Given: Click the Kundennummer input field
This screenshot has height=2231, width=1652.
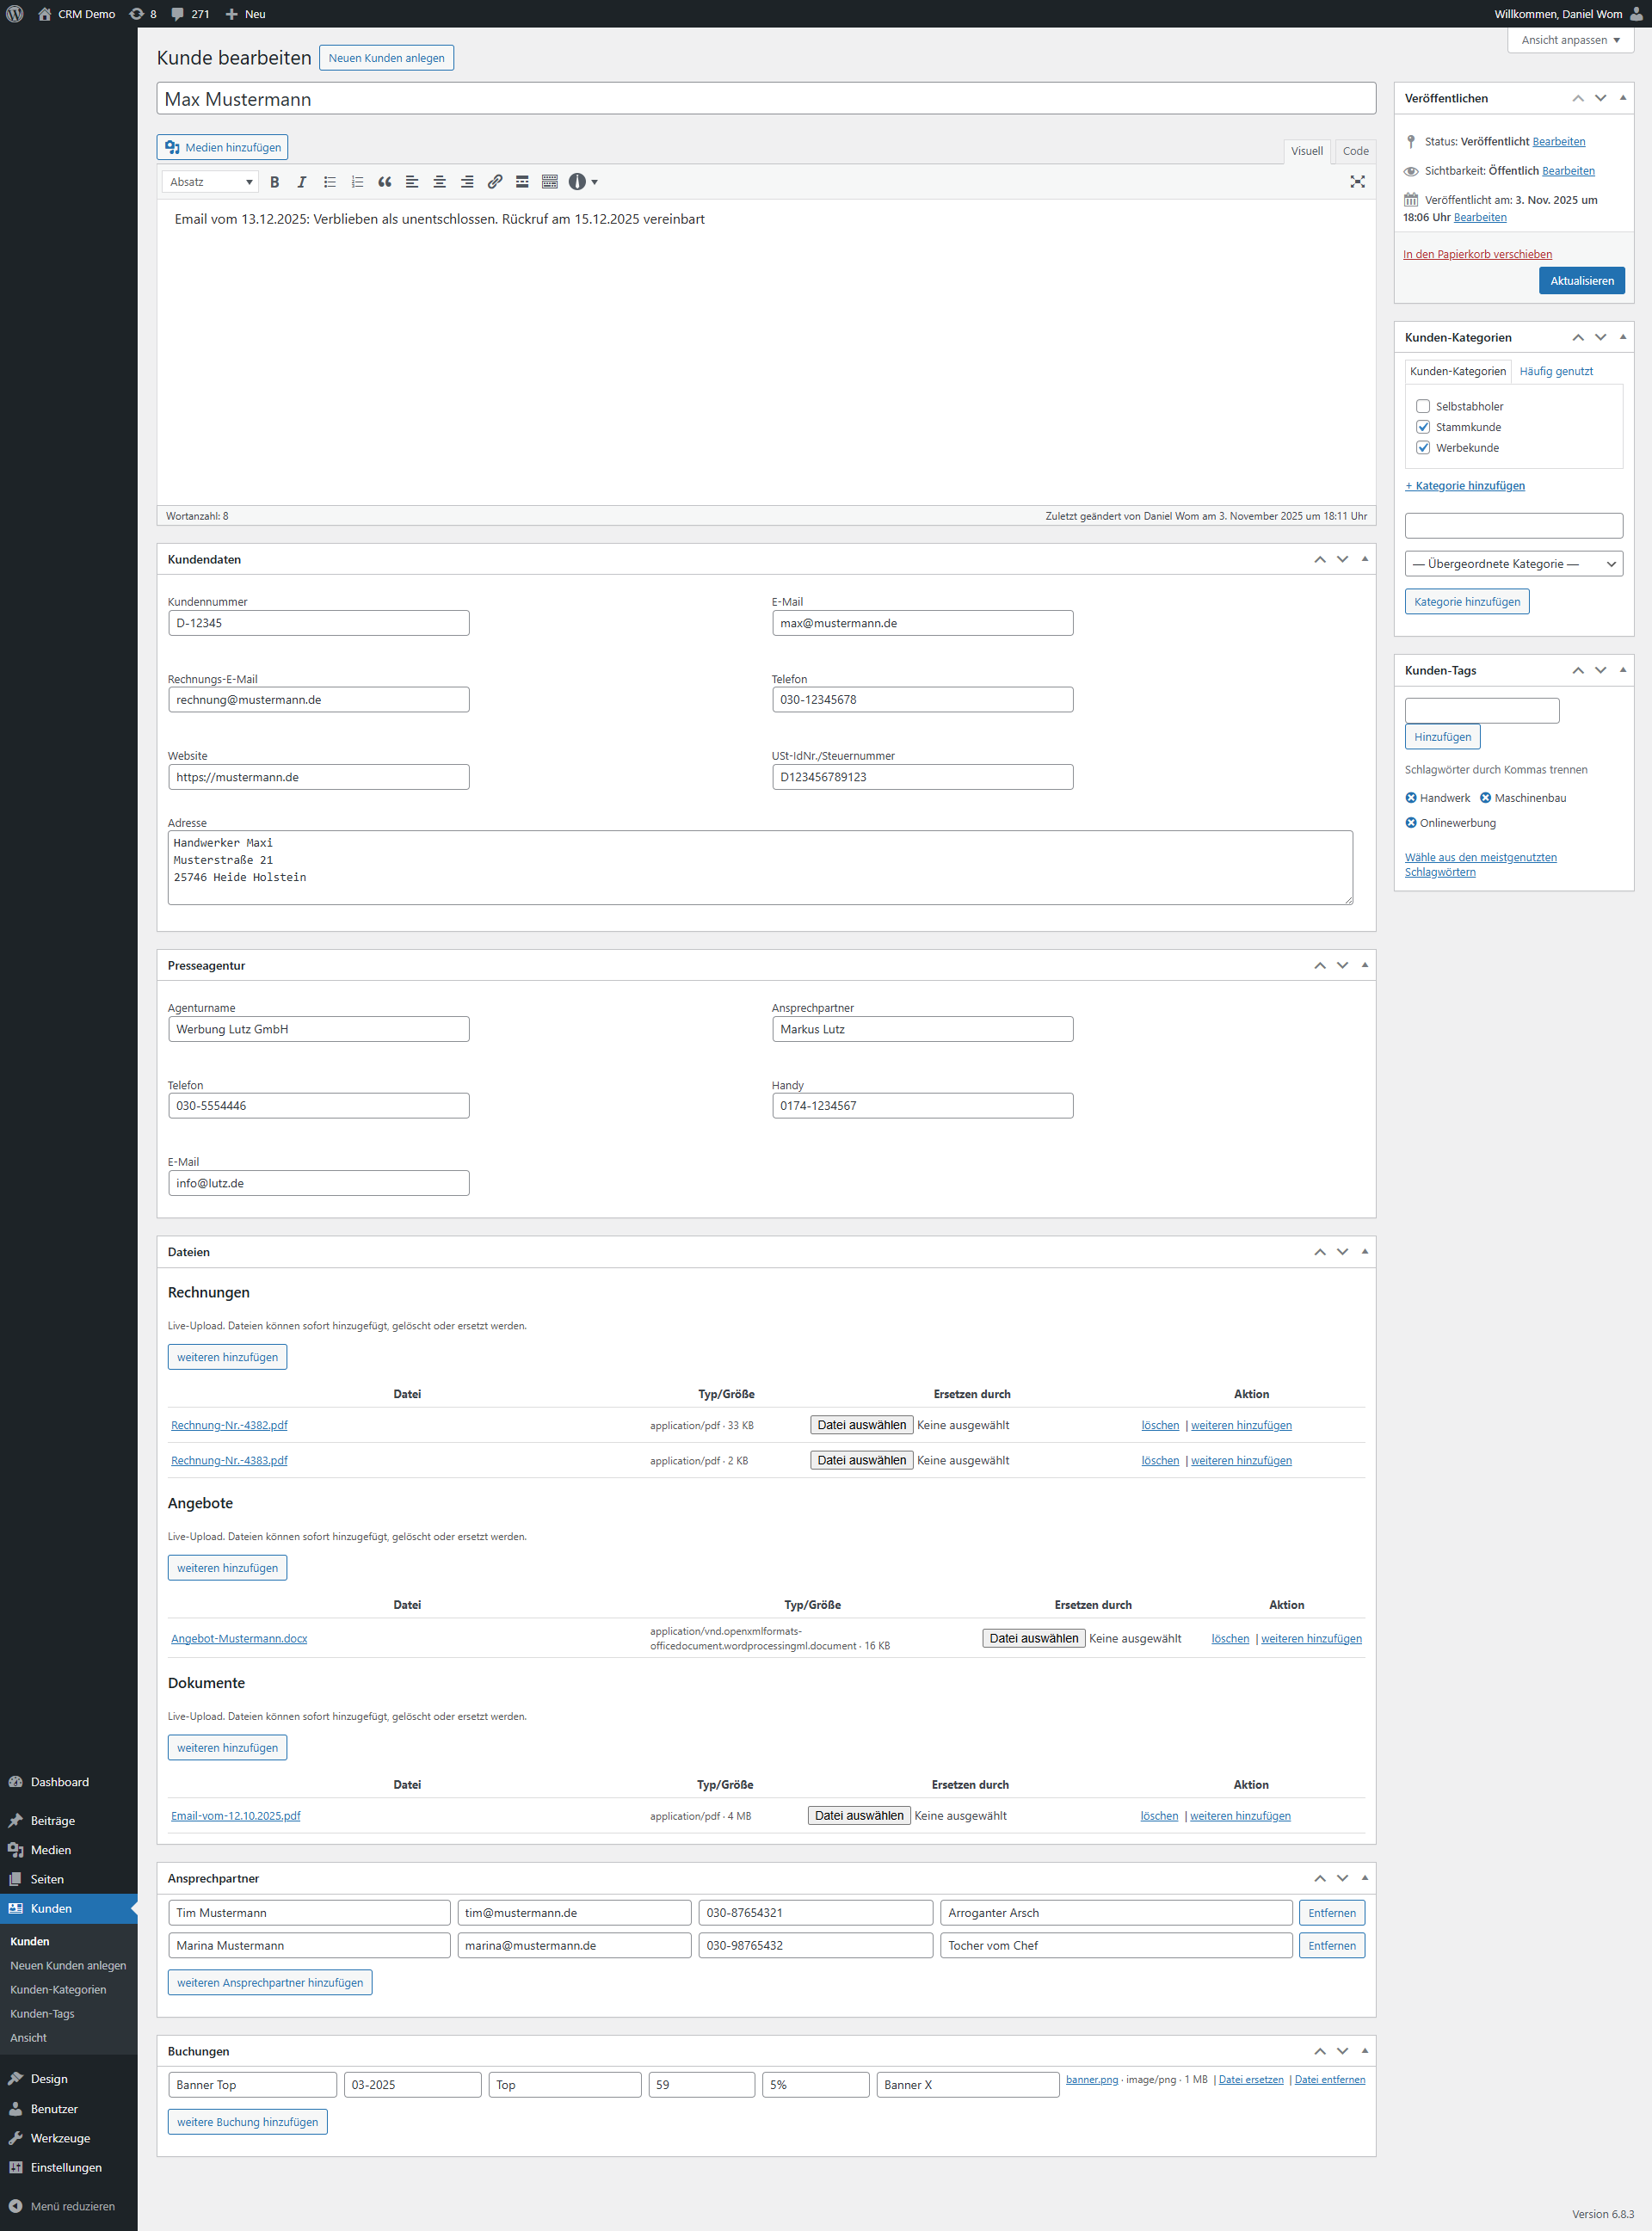Looking at the screenshot, I should (x=318, y=622).
